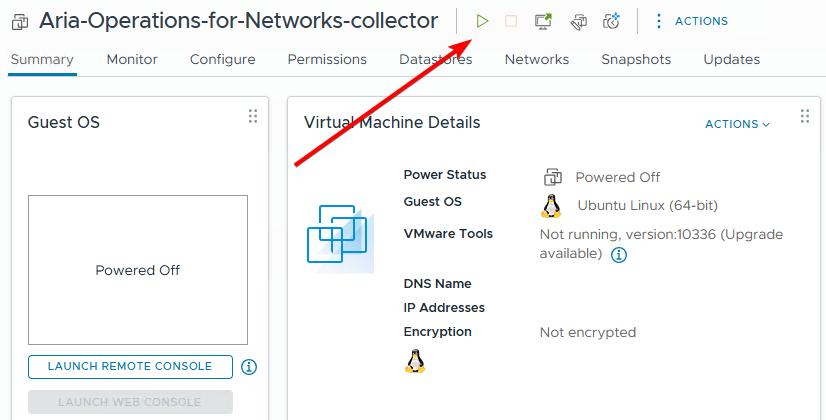826x420 pixels.
Task: Expand the ACTIONS dropdown in Virtual Machine Details
Action: 737,124
